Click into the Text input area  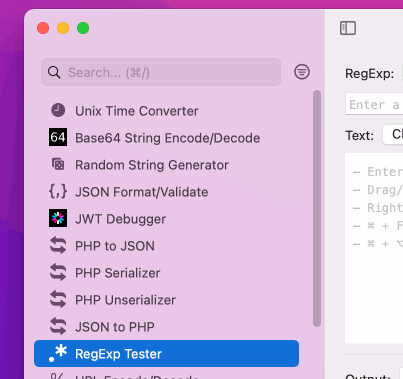pos(374,248)
